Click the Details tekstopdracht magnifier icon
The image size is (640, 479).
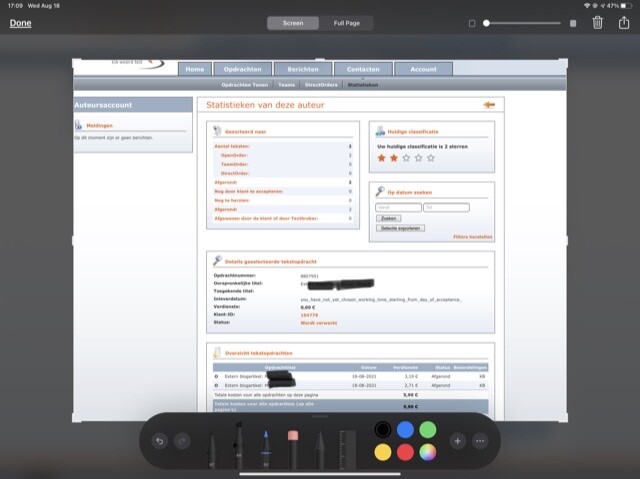tap(218, 260)
